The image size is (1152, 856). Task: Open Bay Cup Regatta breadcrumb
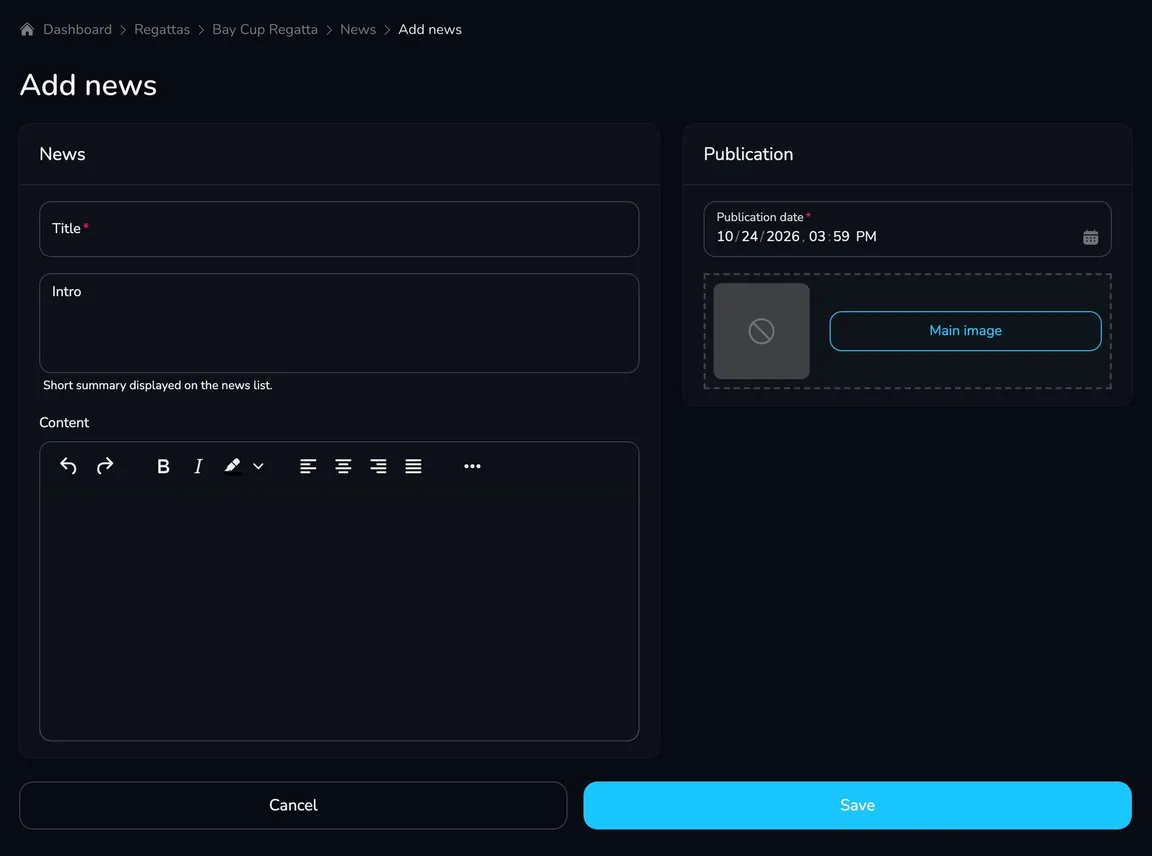(264, 29)
